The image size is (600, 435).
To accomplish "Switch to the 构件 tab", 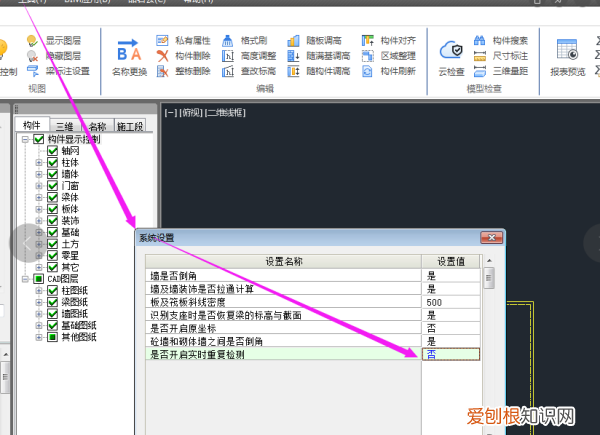I will click(x=32, y=125).
